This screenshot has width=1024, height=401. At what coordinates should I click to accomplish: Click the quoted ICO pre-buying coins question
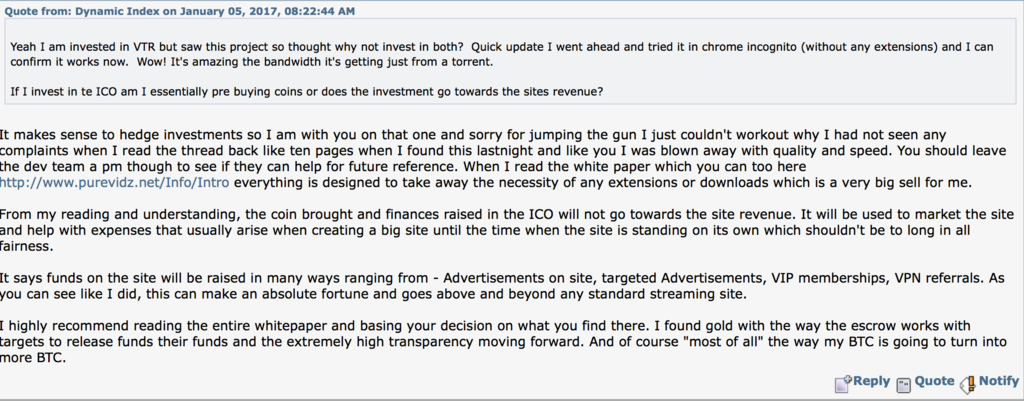coord(307,91)
